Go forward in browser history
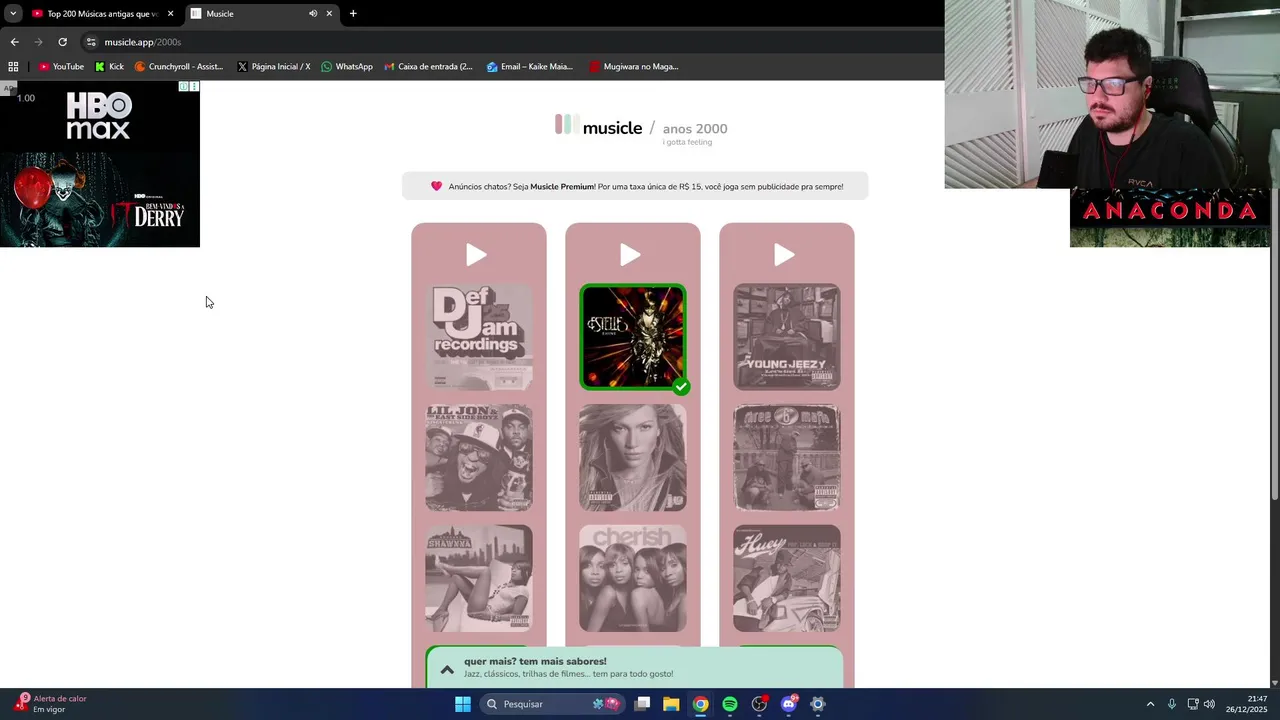1280x720 pixels. click(x=38, y=42)
